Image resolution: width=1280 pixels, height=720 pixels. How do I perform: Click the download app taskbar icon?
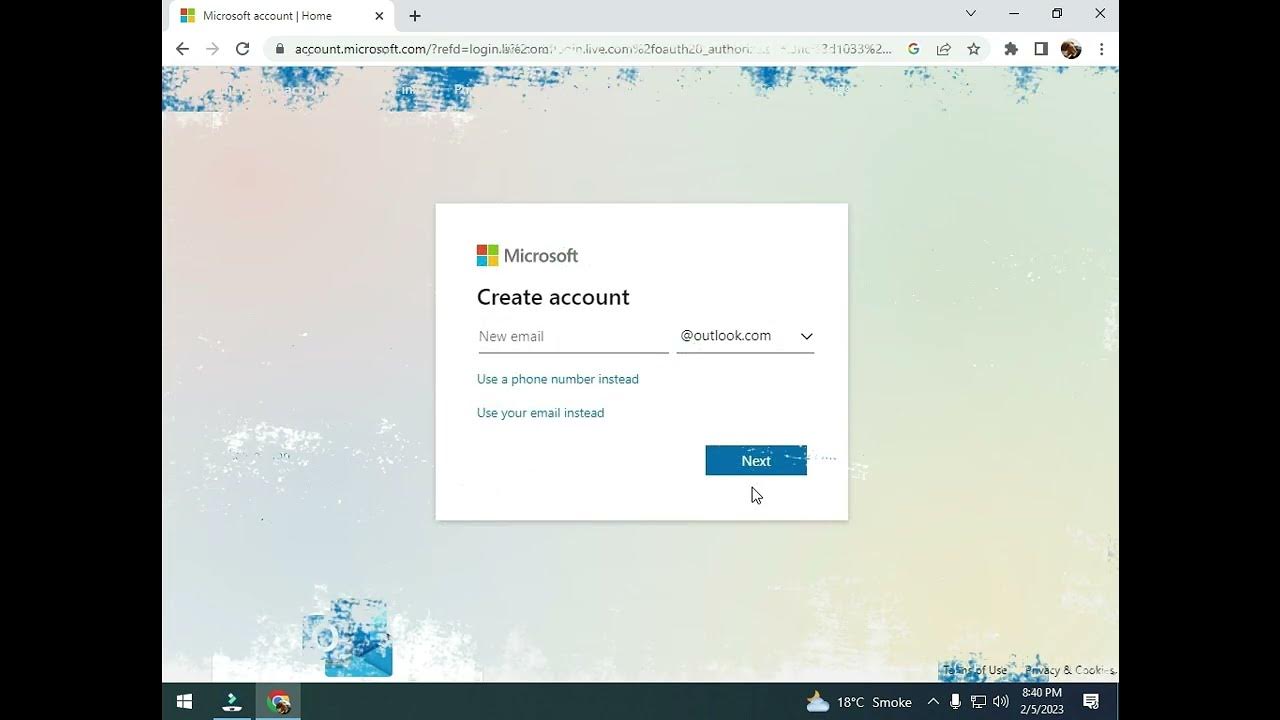pyautogui.click(x=232, y=702)
